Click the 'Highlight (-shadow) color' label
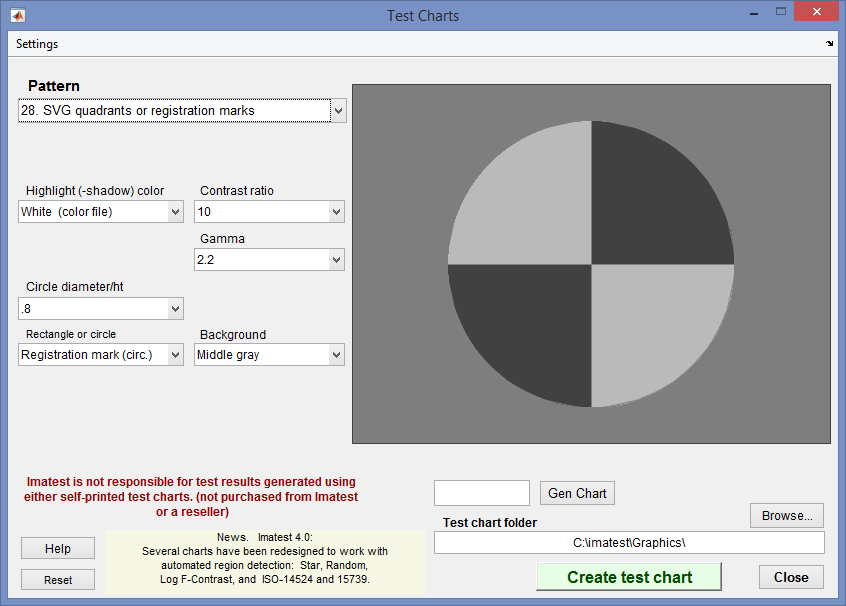The width and height of the screenshot is (846, 606). point(95,190)
